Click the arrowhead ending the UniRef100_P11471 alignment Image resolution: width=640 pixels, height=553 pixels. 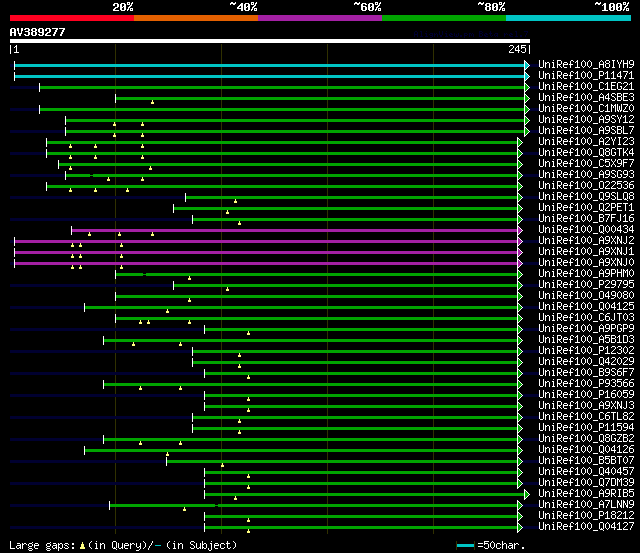click(x=527, y=76)
